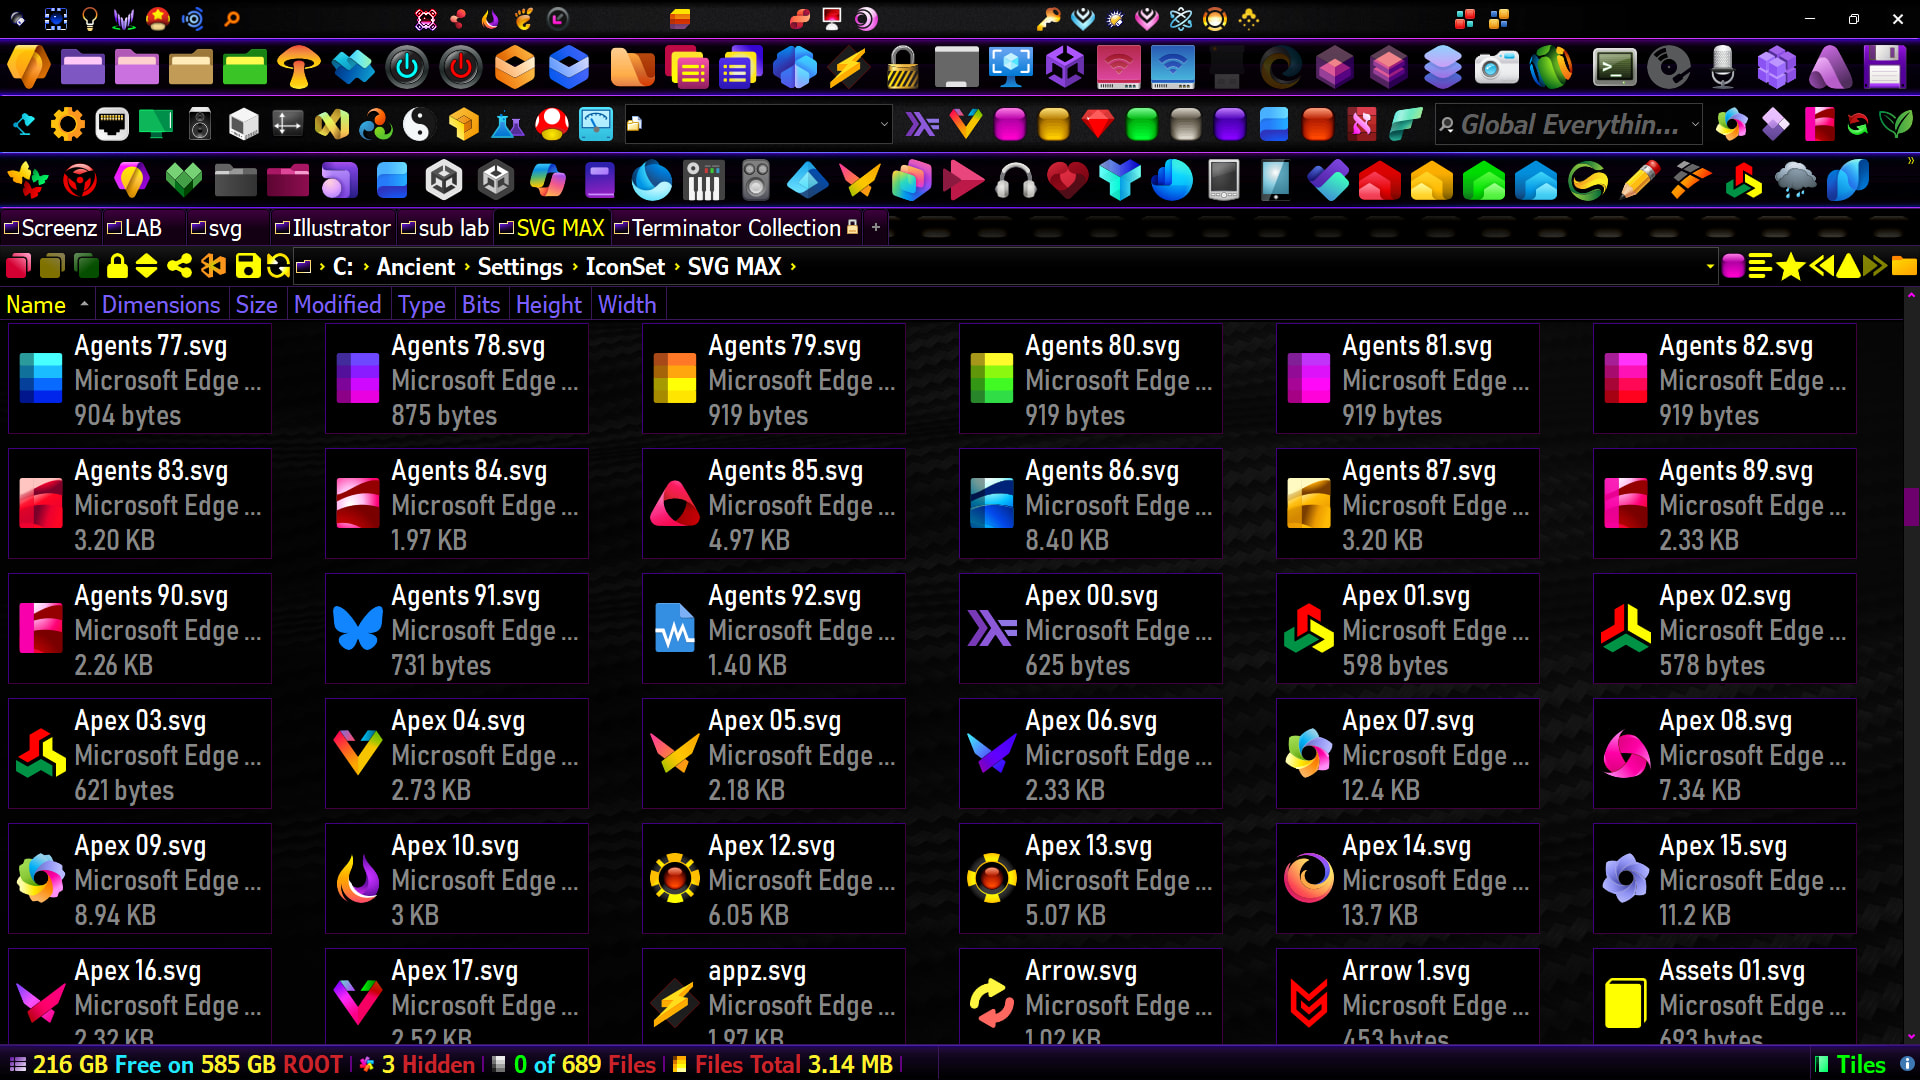Expand the chevron after Settings breadcrumb
Image resolution: width=1920 pixels, height=1080 pixels.
574,267
